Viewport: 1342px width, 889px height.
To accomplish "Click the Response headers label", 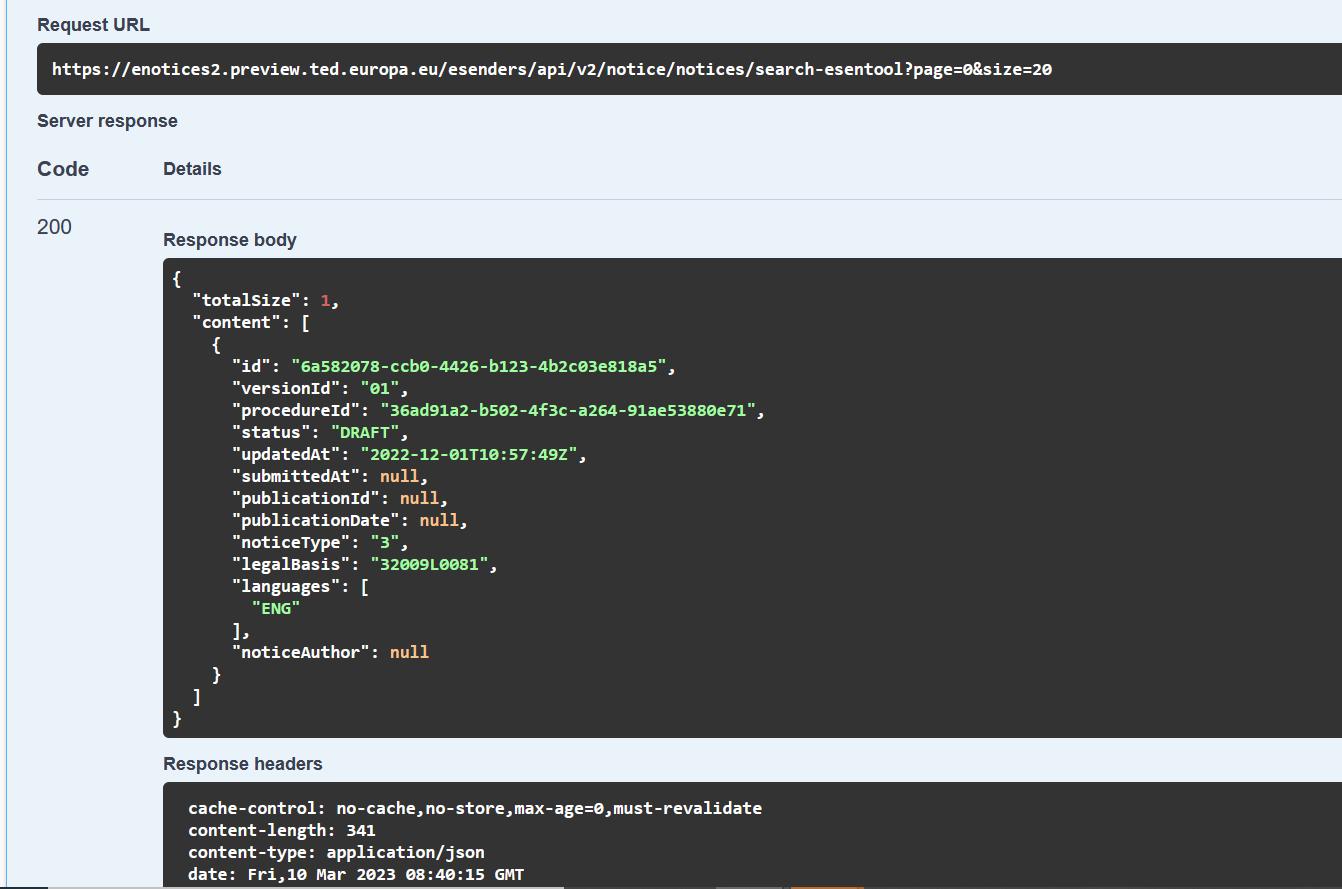I will click(243, 764).
